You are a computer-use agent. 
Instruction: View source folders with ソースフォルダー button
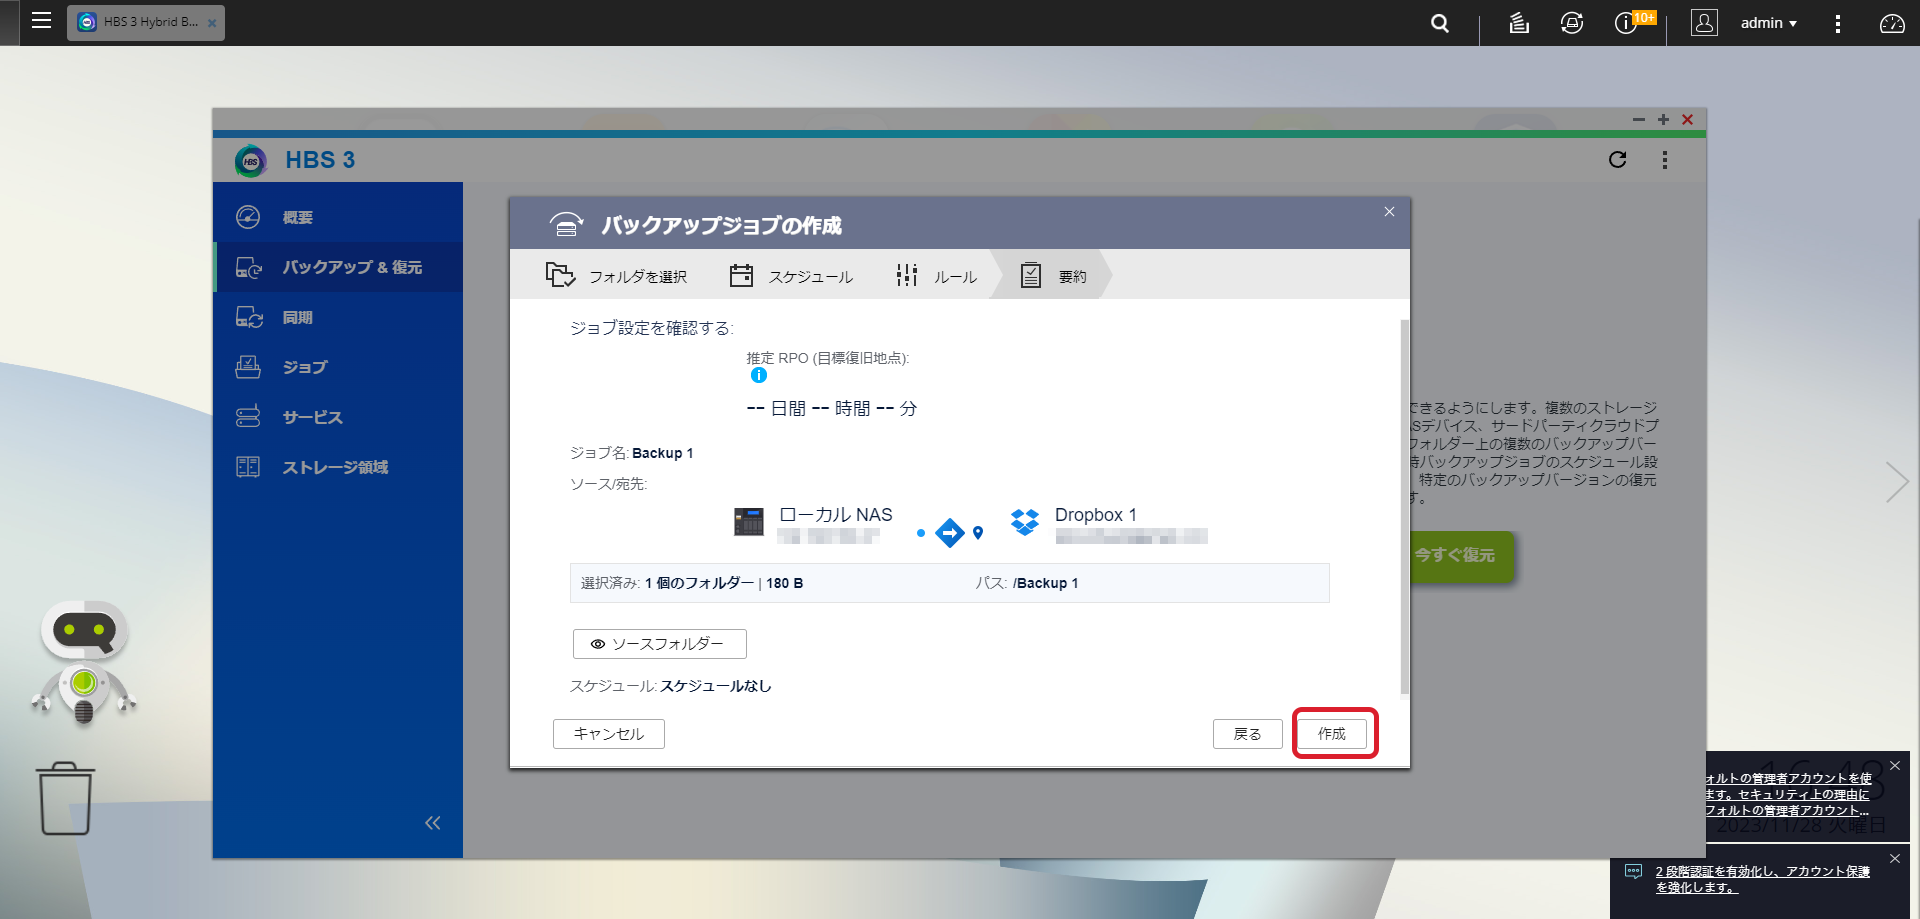tap(660, 644)
